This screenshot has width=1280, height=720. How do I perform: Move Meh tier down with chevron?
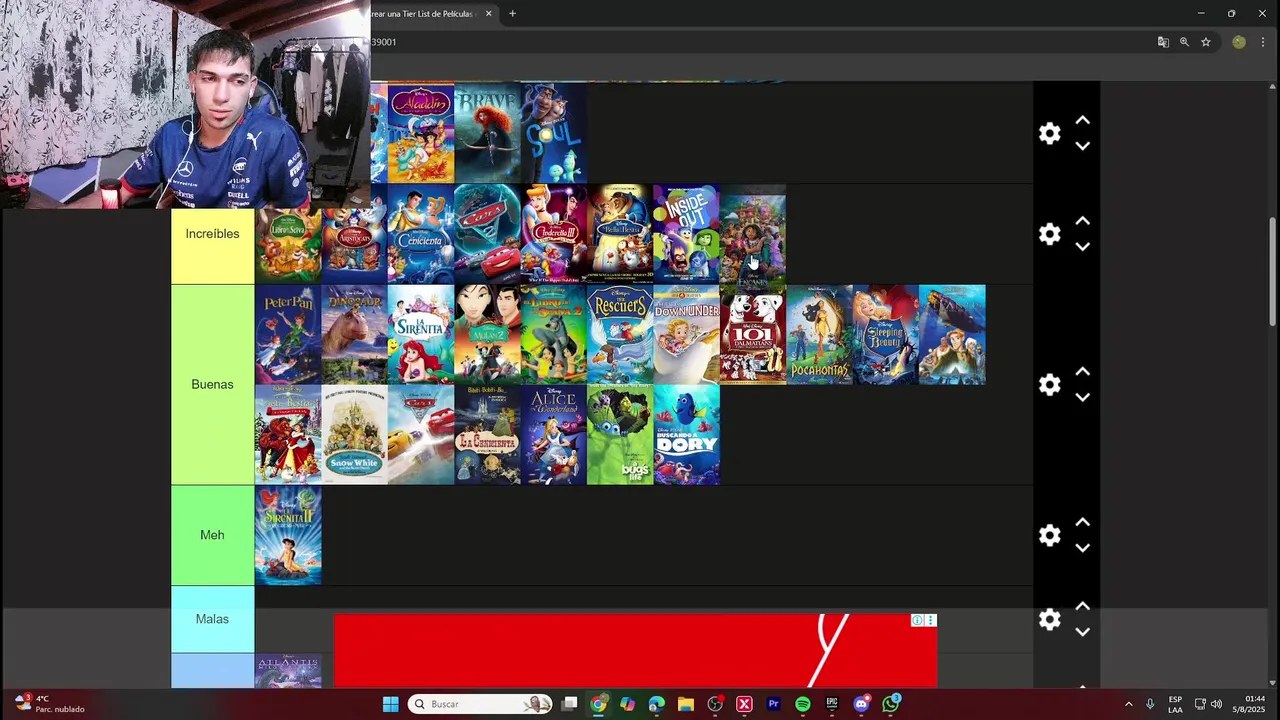click(1082, 548)
